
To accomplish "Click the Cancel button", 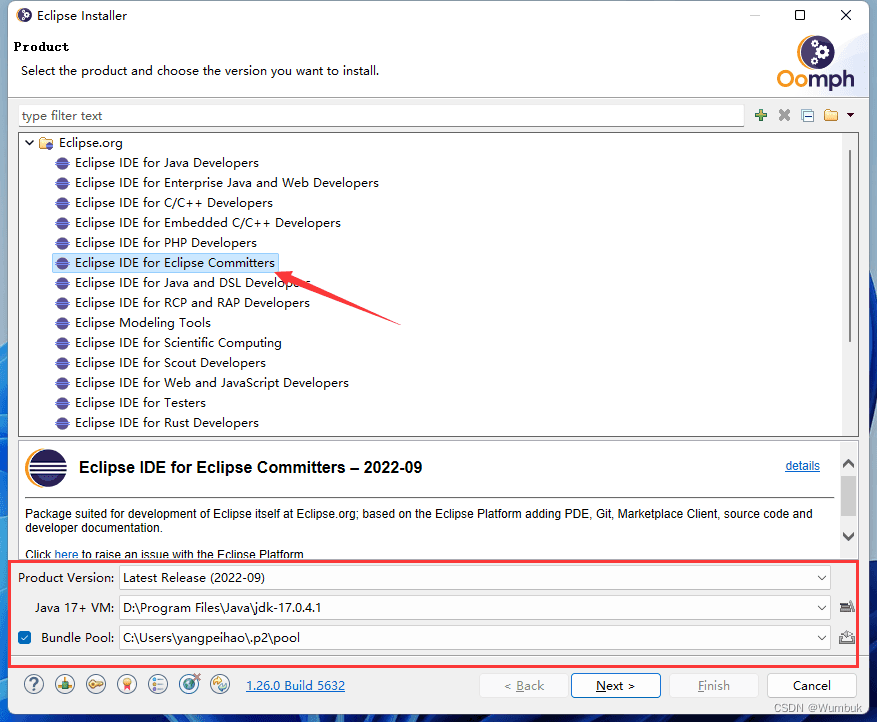I will [x=812, y=686].
